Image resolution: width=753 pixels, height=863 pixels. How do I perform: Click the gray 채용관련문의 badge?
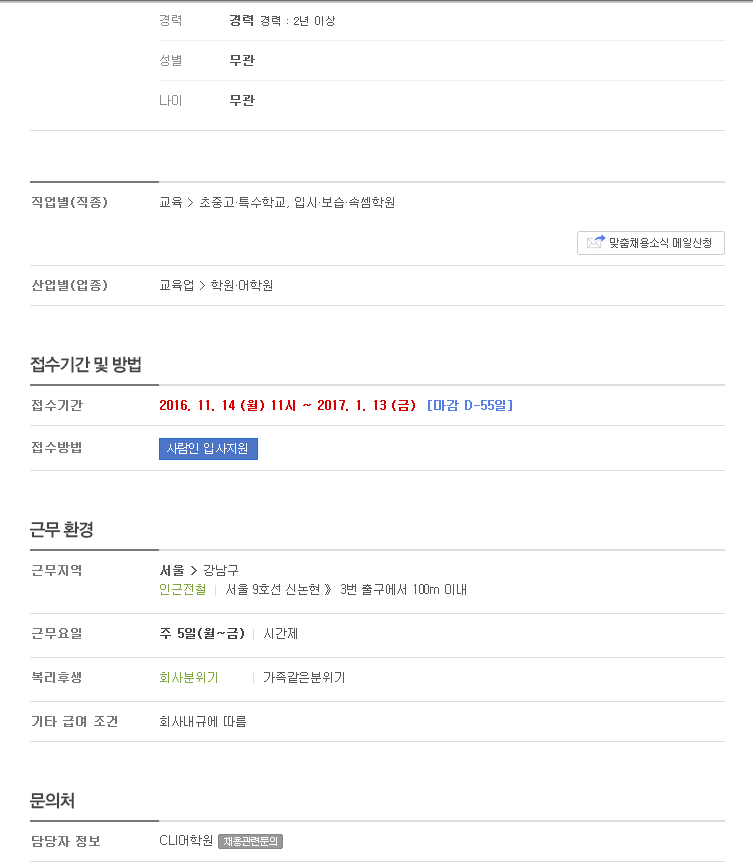click(x=250, y=841)
